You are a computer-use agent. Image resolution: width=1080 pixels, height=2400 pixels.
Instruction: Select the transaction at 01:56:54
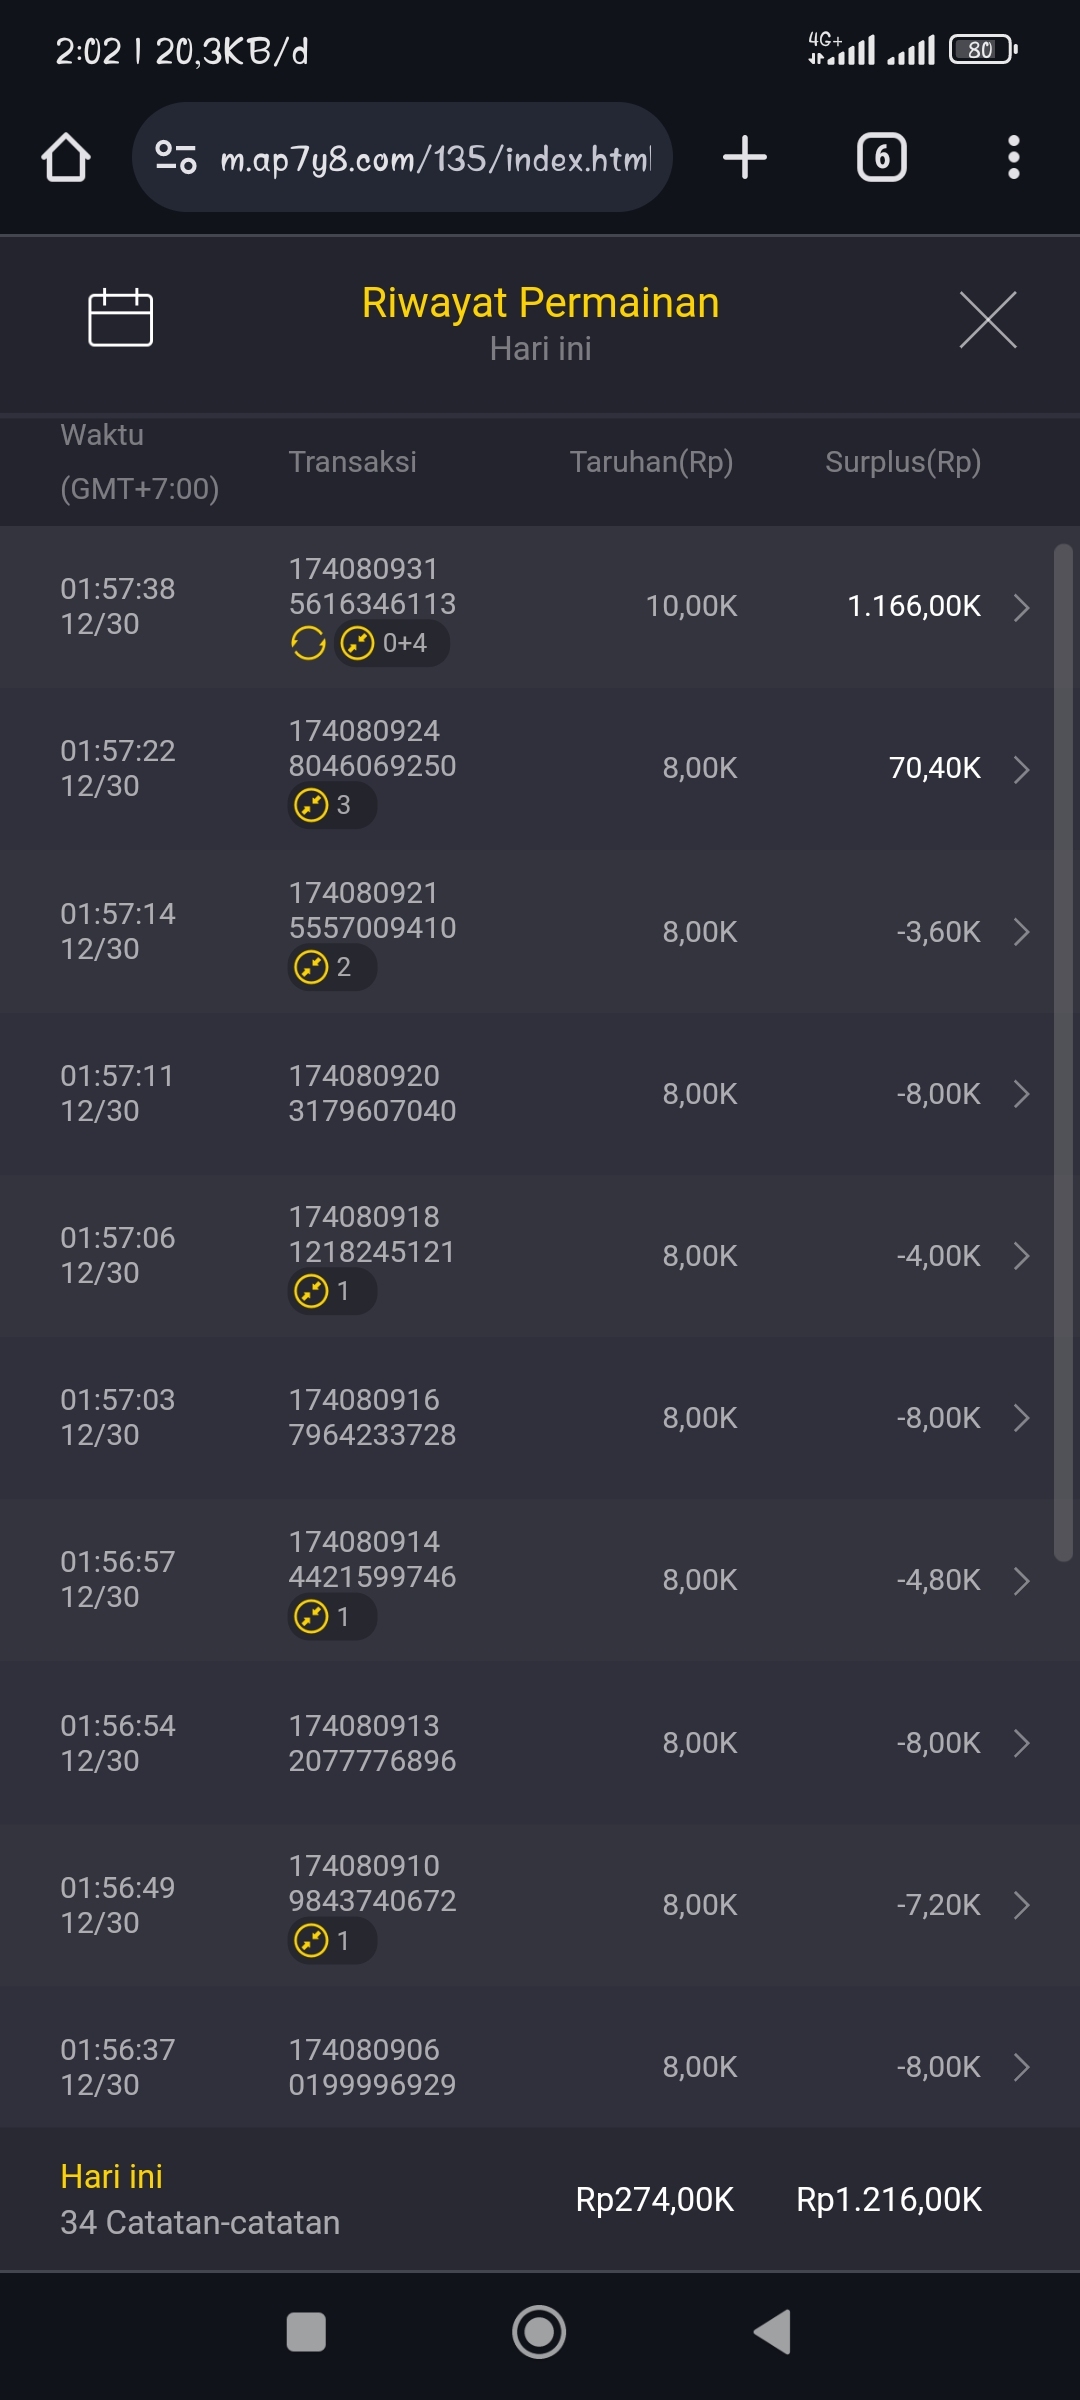click(540, 1743)
